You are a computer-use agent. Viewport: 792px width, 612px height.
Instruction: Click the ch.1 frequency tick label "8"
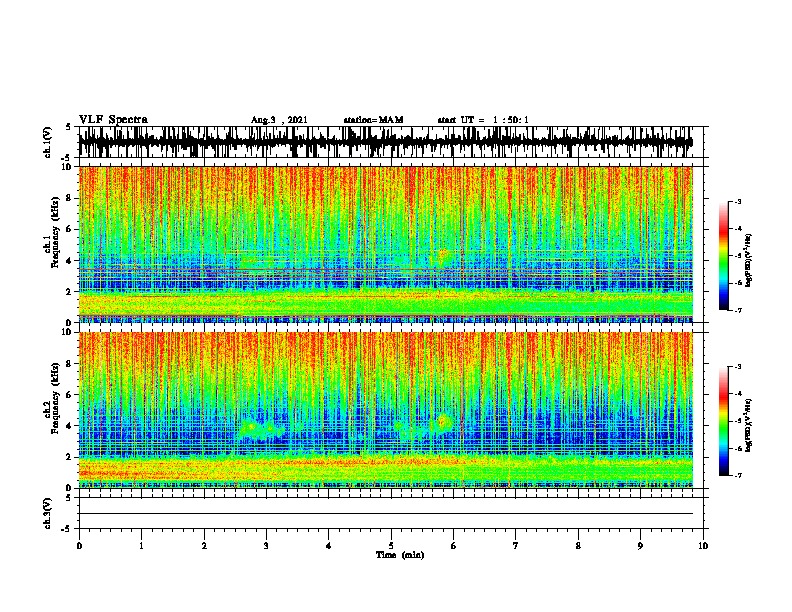[x=69, y=198]
